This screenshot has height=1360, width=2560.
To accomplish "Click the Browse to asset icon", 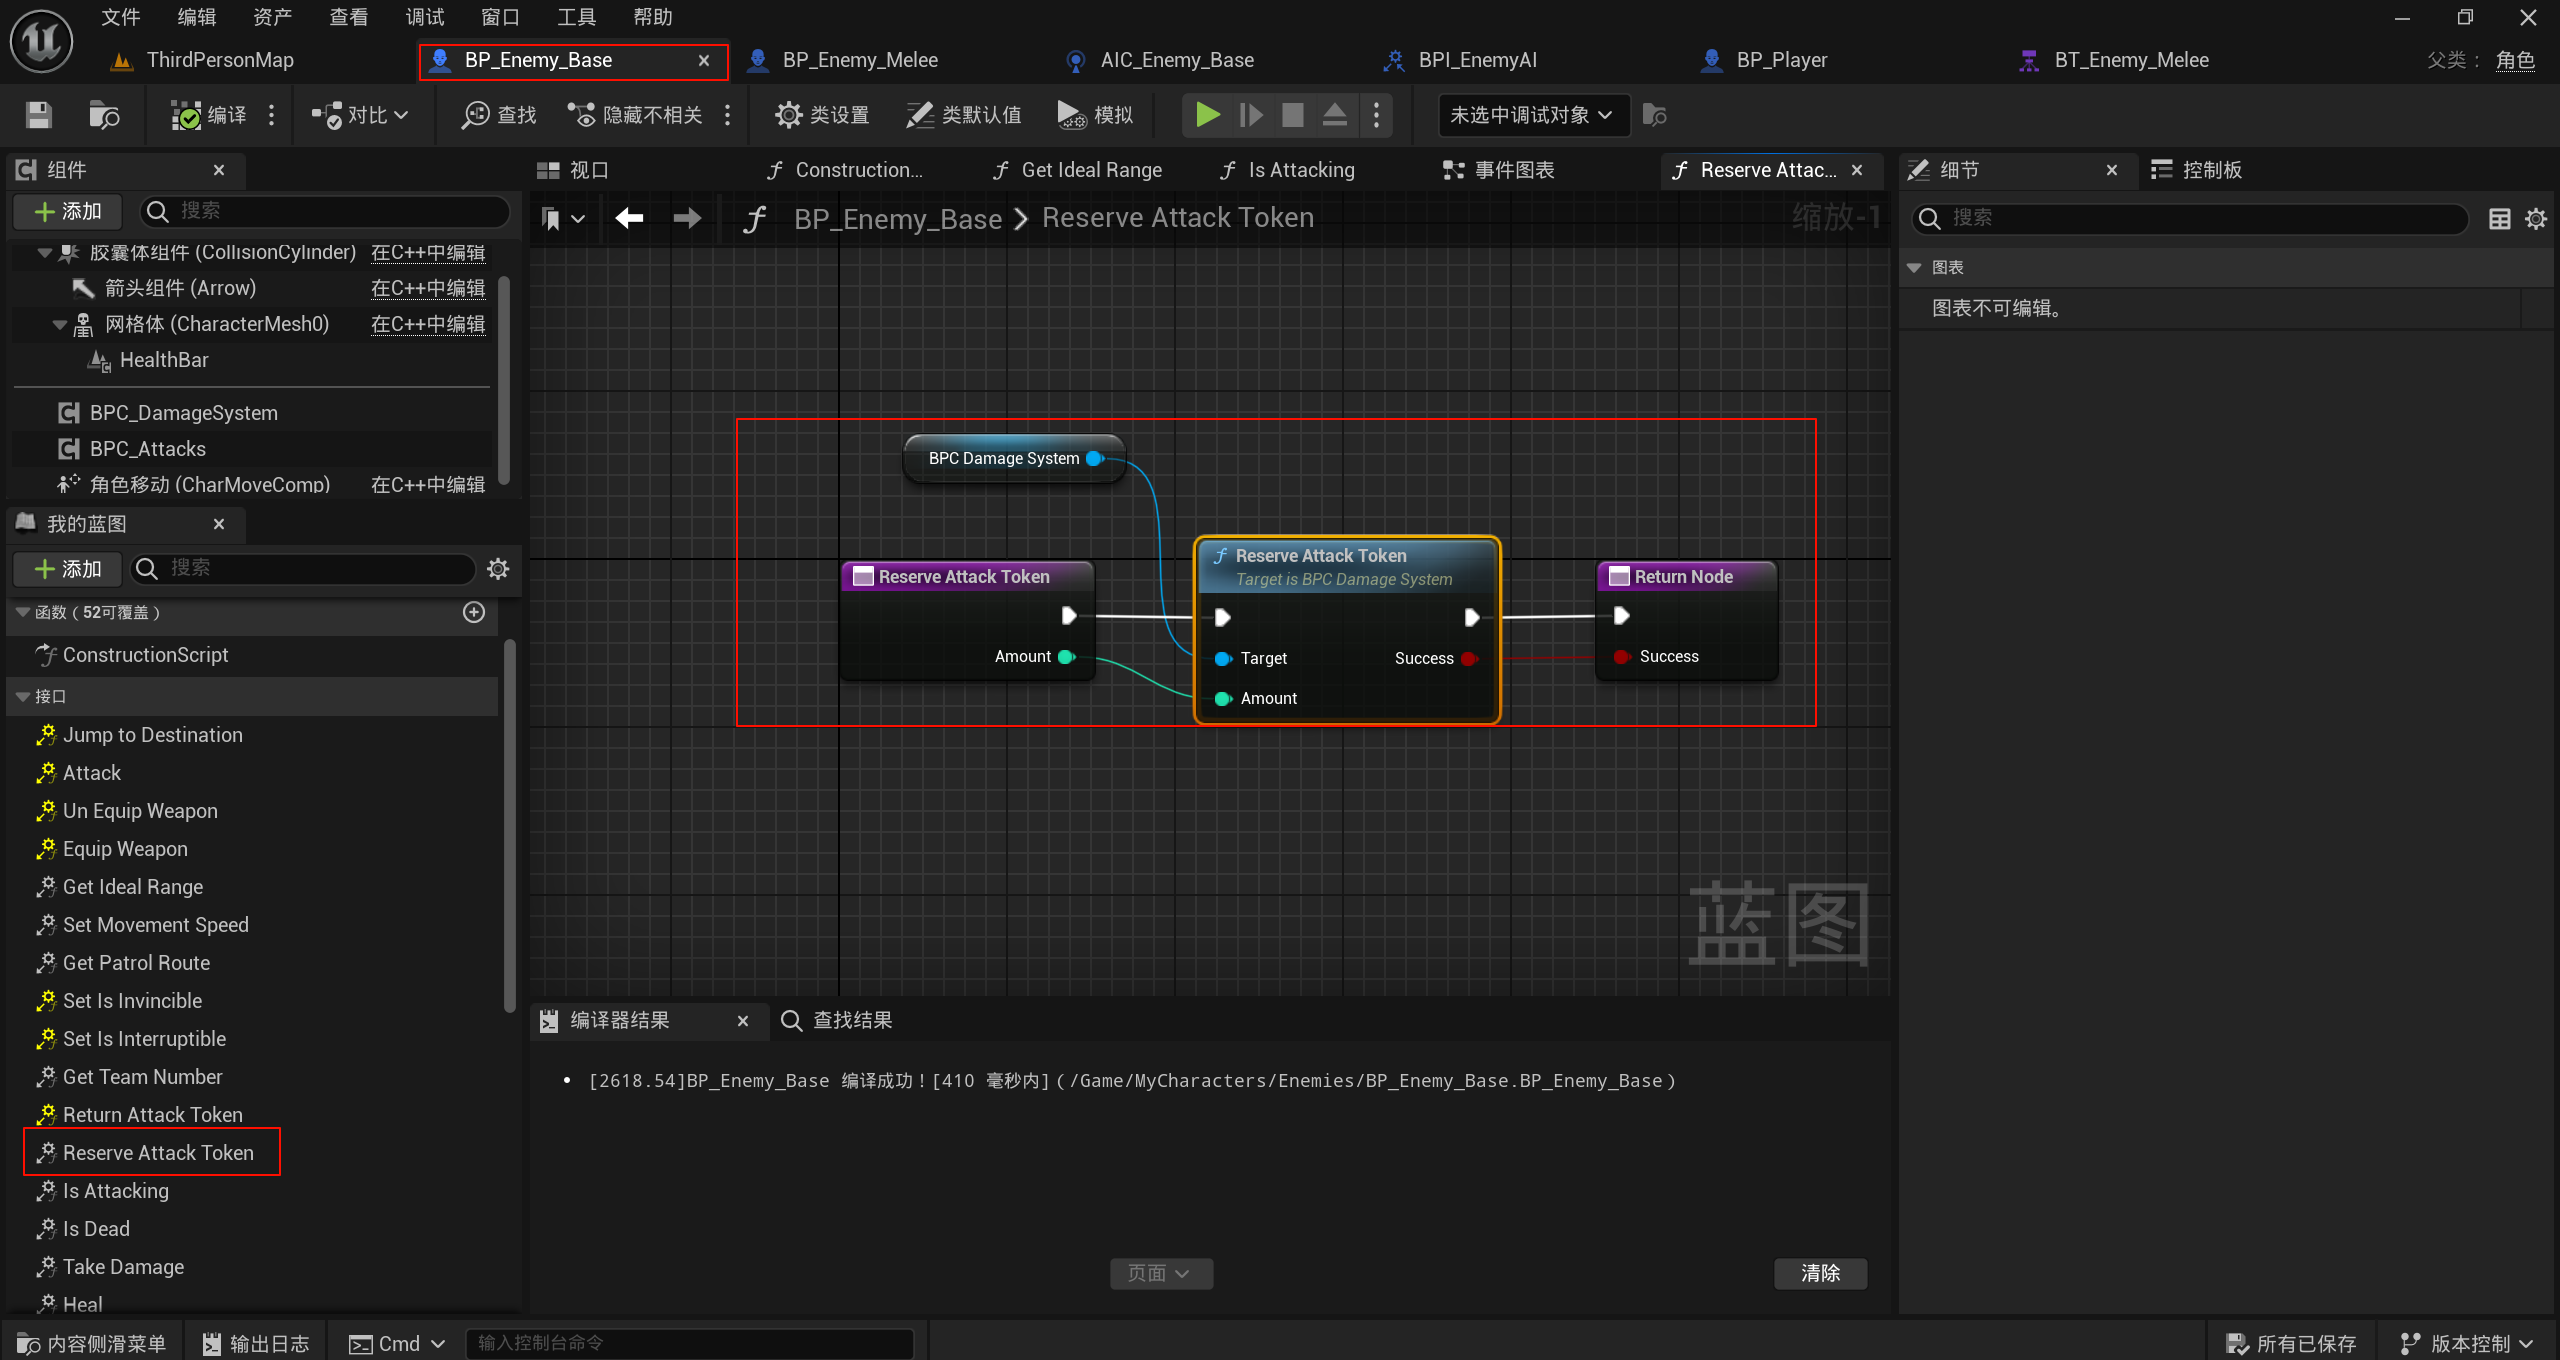I will (103, 115).
